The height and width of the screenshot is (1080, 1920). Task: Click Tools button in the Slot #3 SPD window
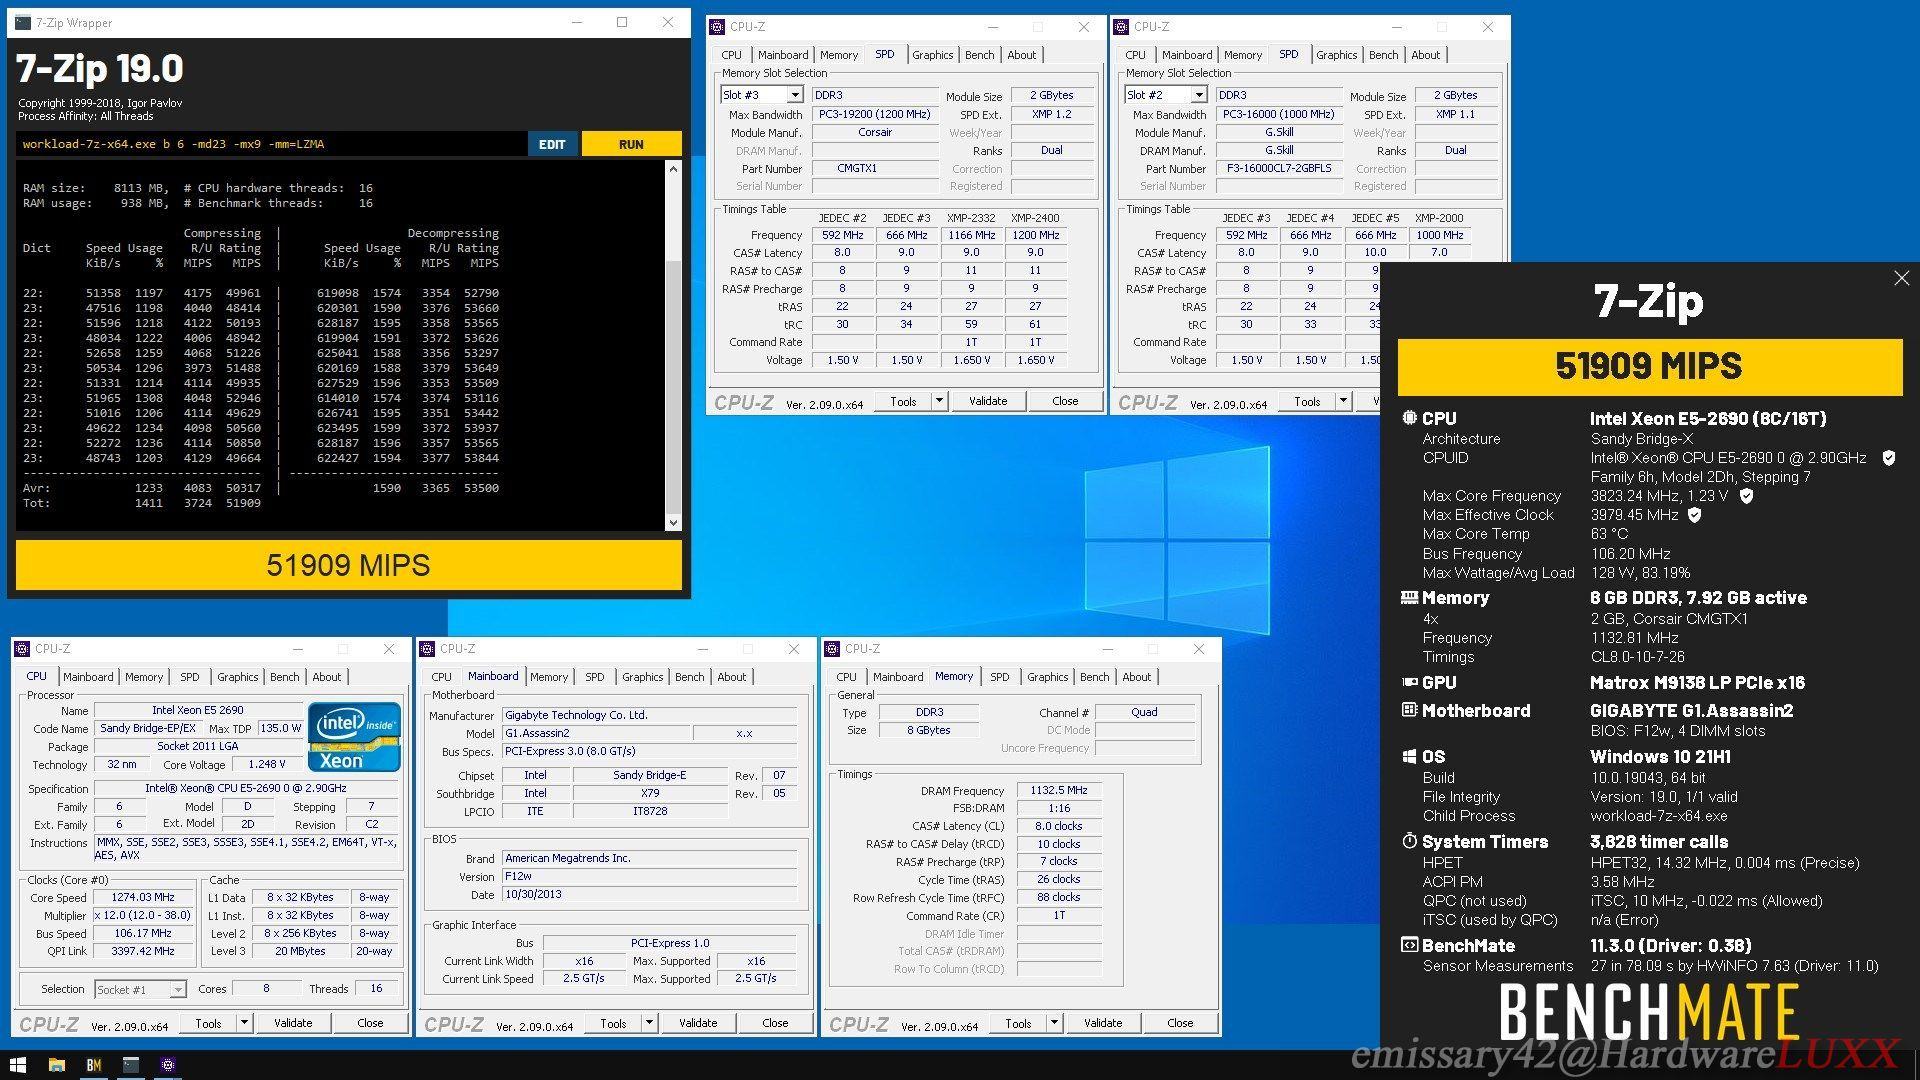(x=903, y=401)
